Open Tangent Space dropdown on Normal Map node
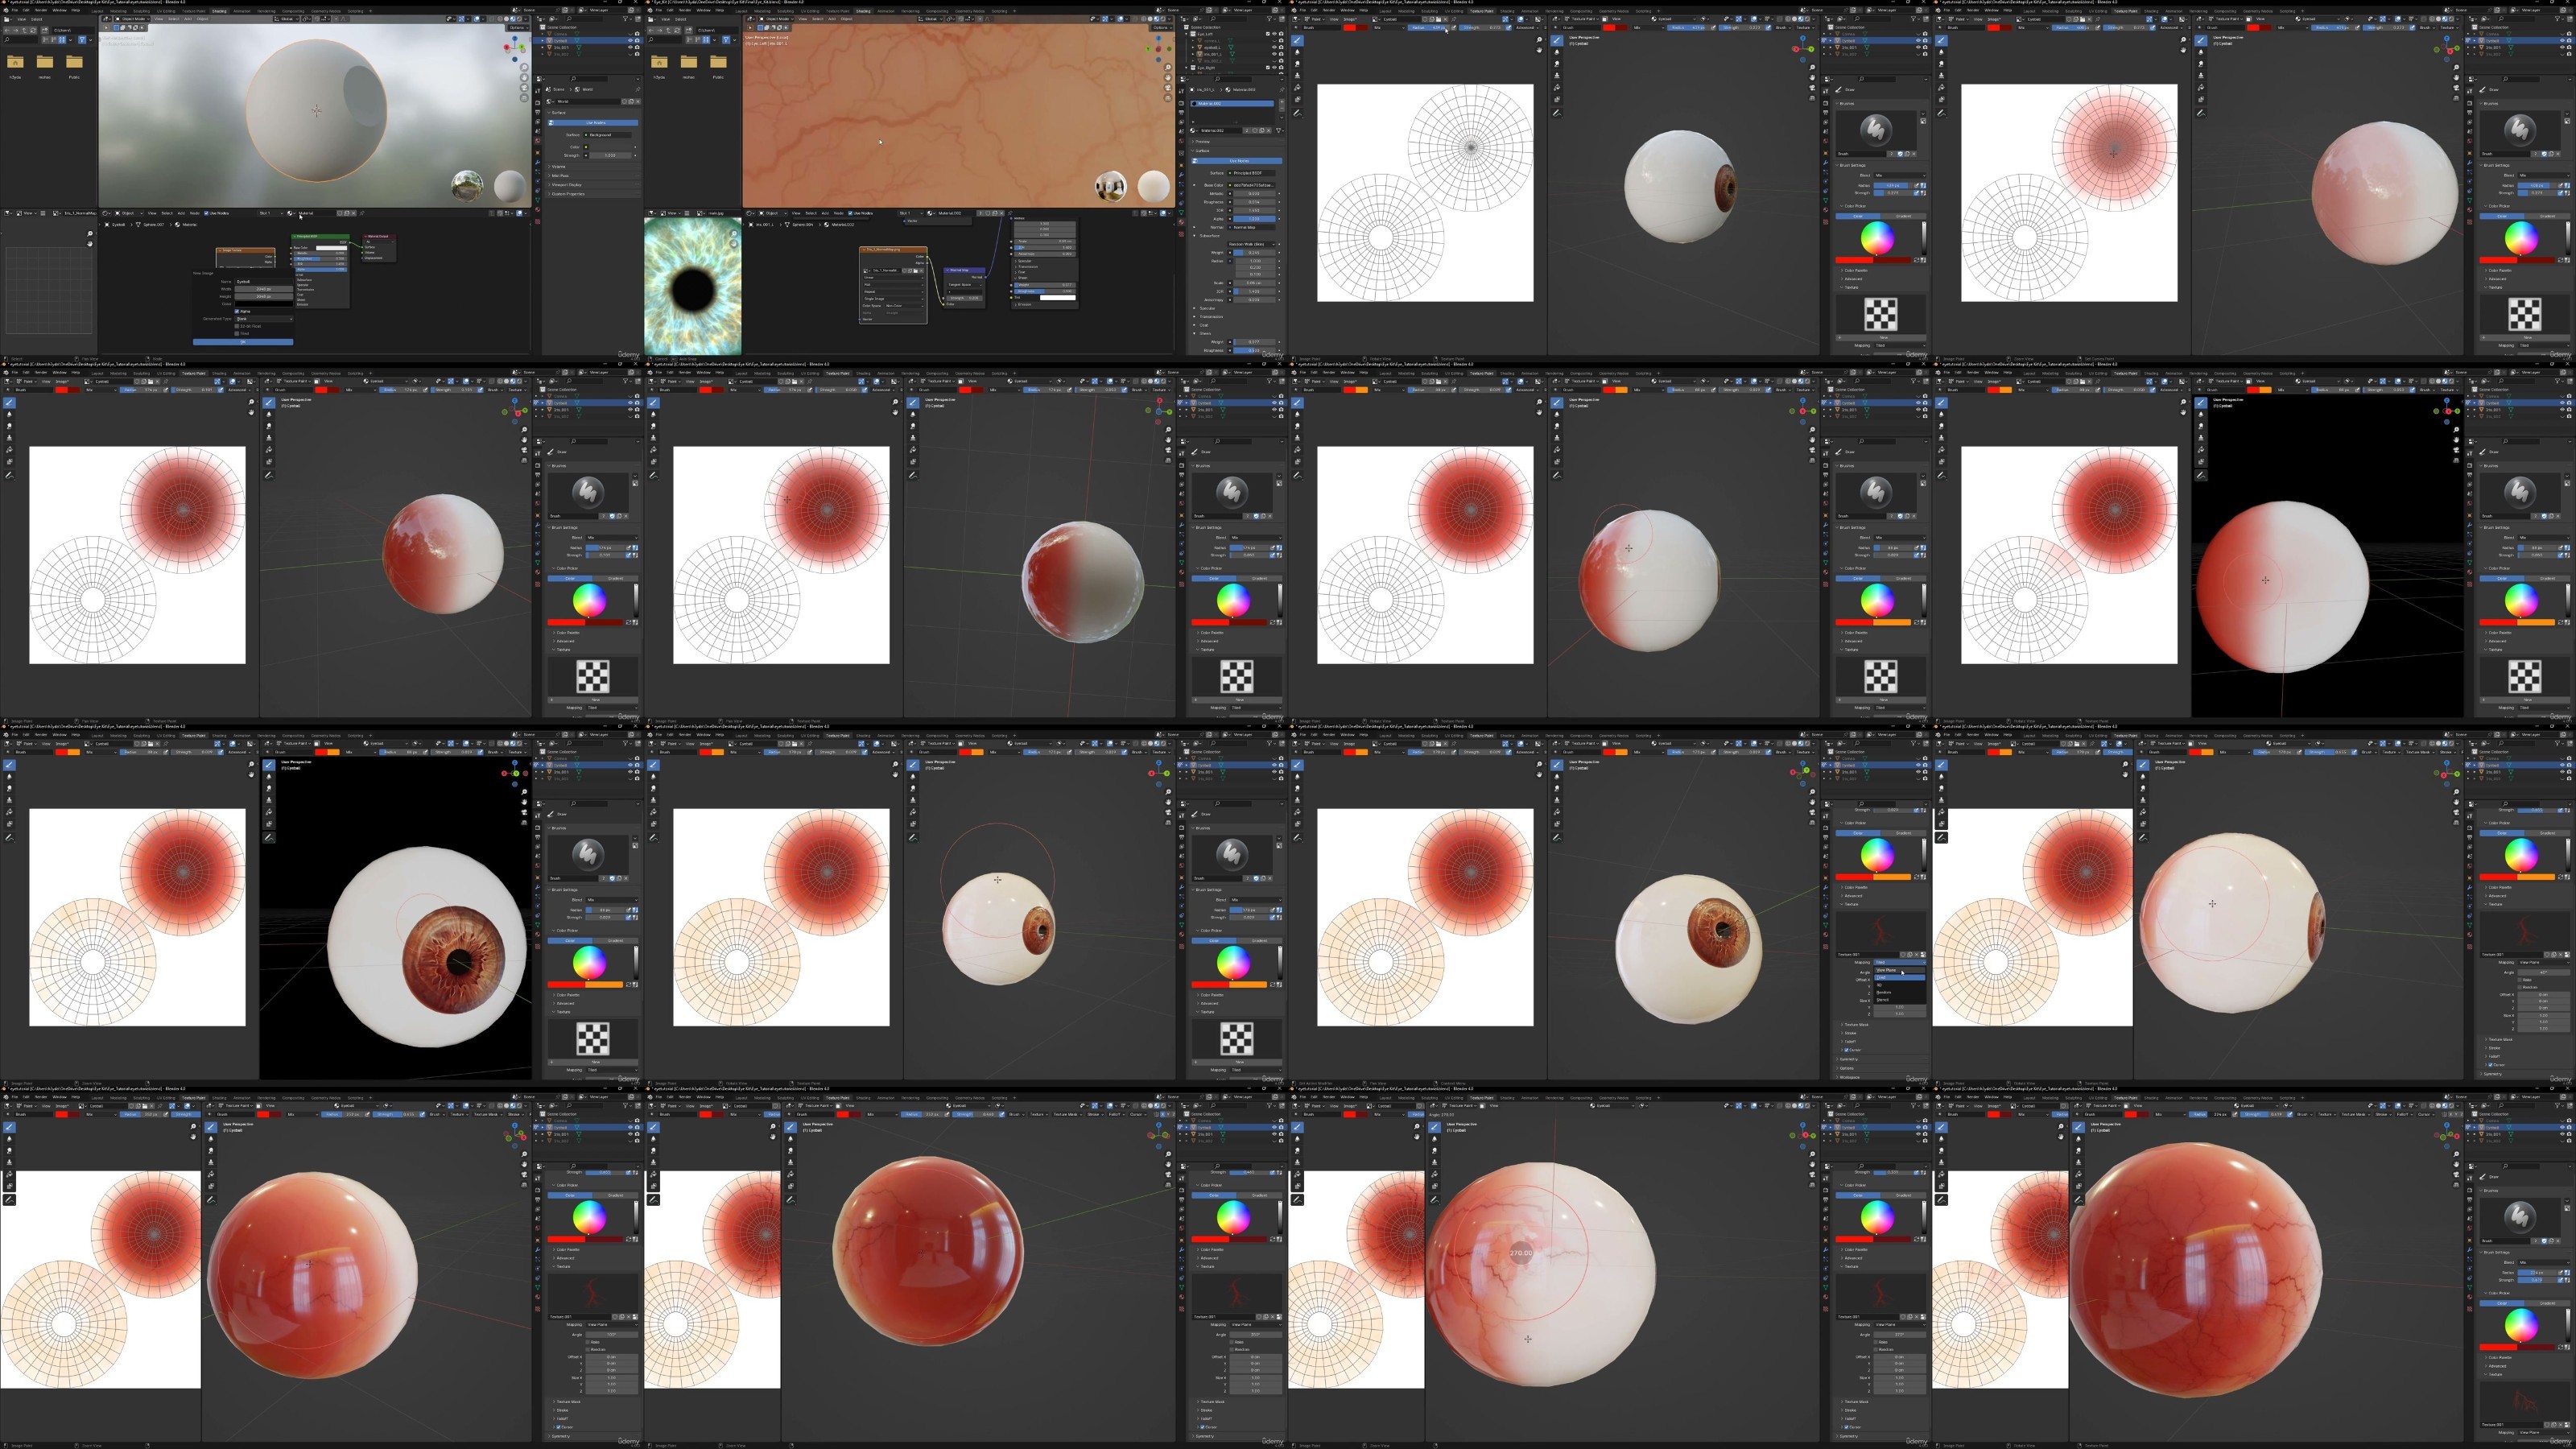2576x1449 pixels. tap(965, 285)
